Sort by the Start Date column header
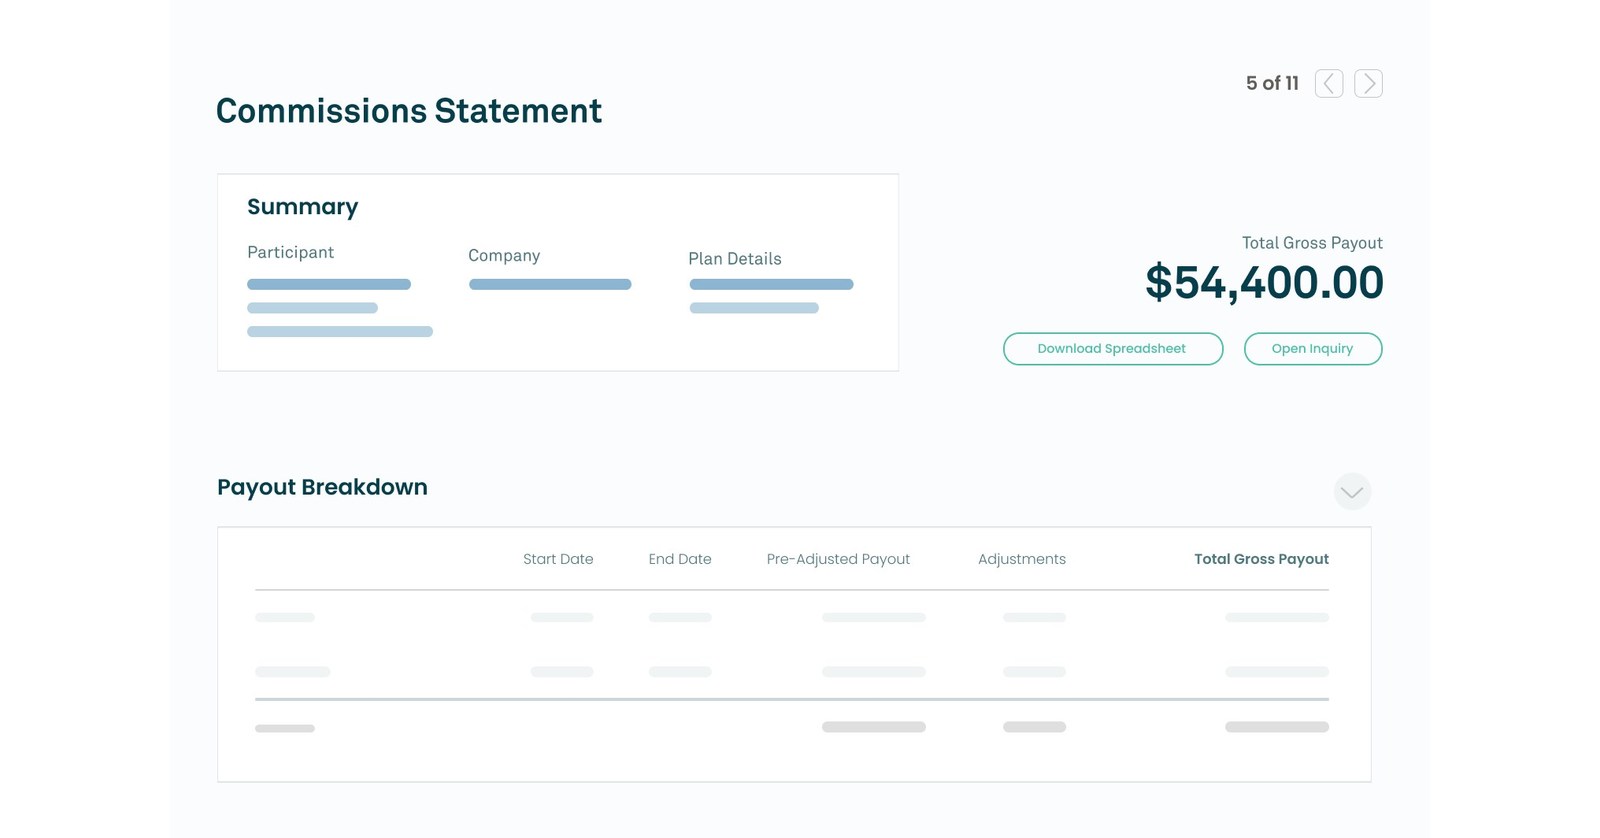Screen dimensions: 1600x838 coord(558,559)
